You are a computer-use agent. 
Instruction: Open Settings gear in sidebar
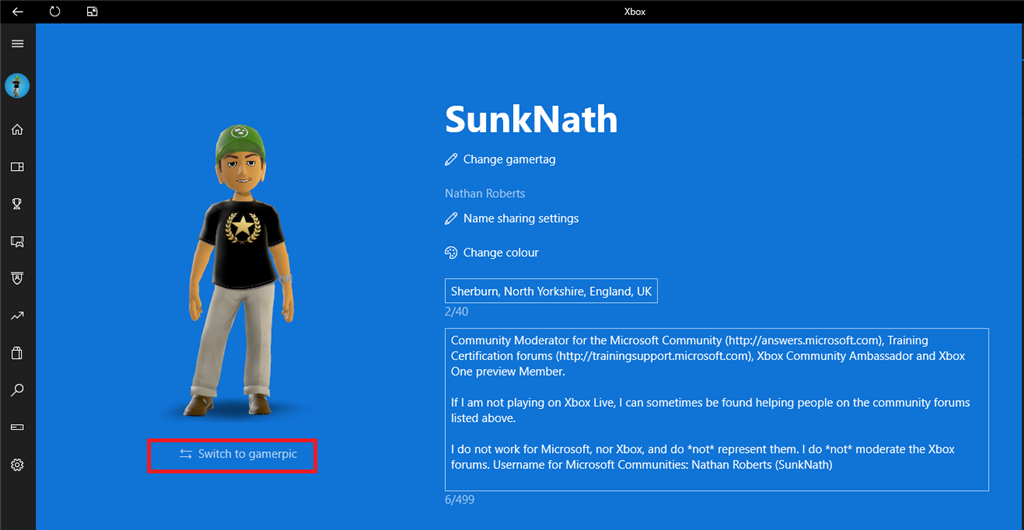(x=18, y=465)
